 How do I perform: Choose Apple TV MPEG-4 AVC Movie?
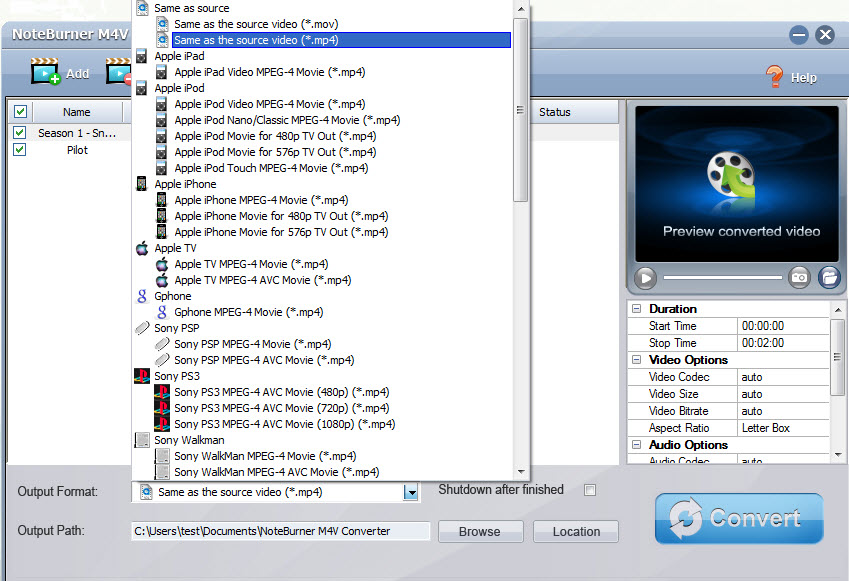263,280
